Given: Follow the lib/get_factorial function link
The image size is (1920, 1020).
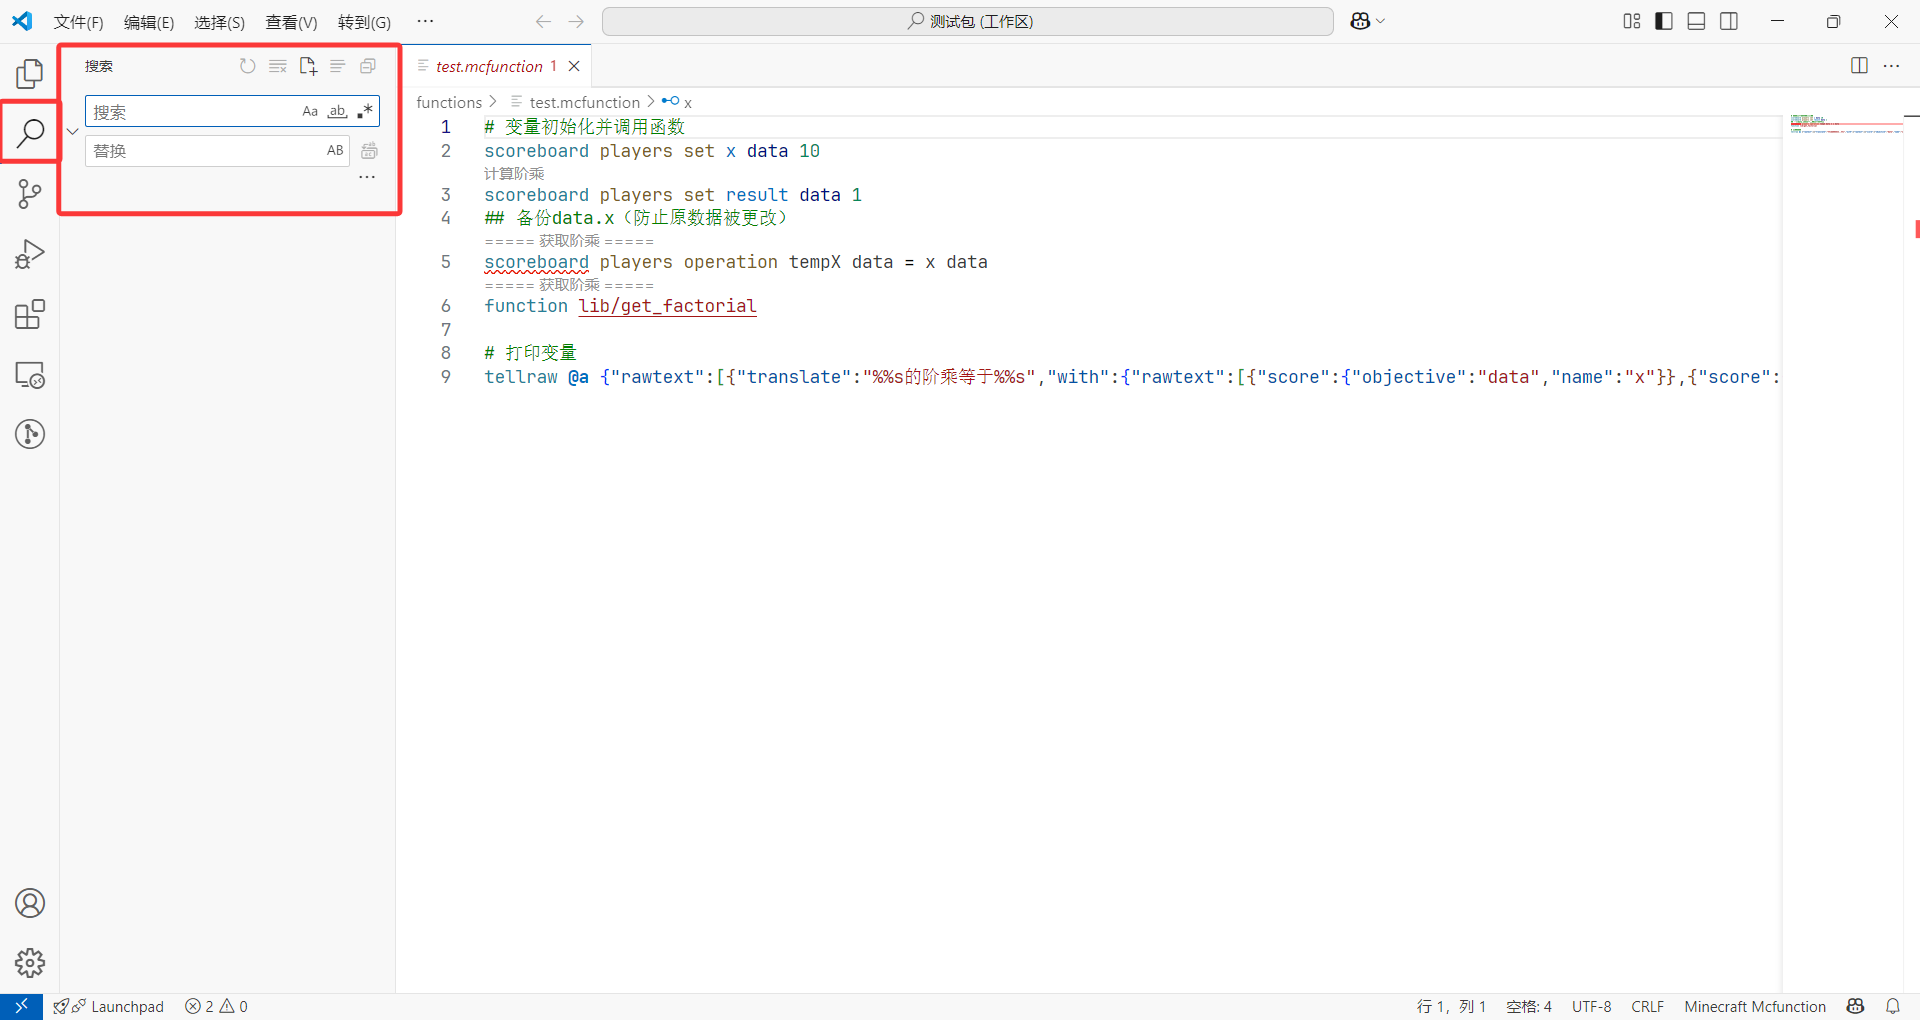Looking at the screenshot, I should [667, 306].
